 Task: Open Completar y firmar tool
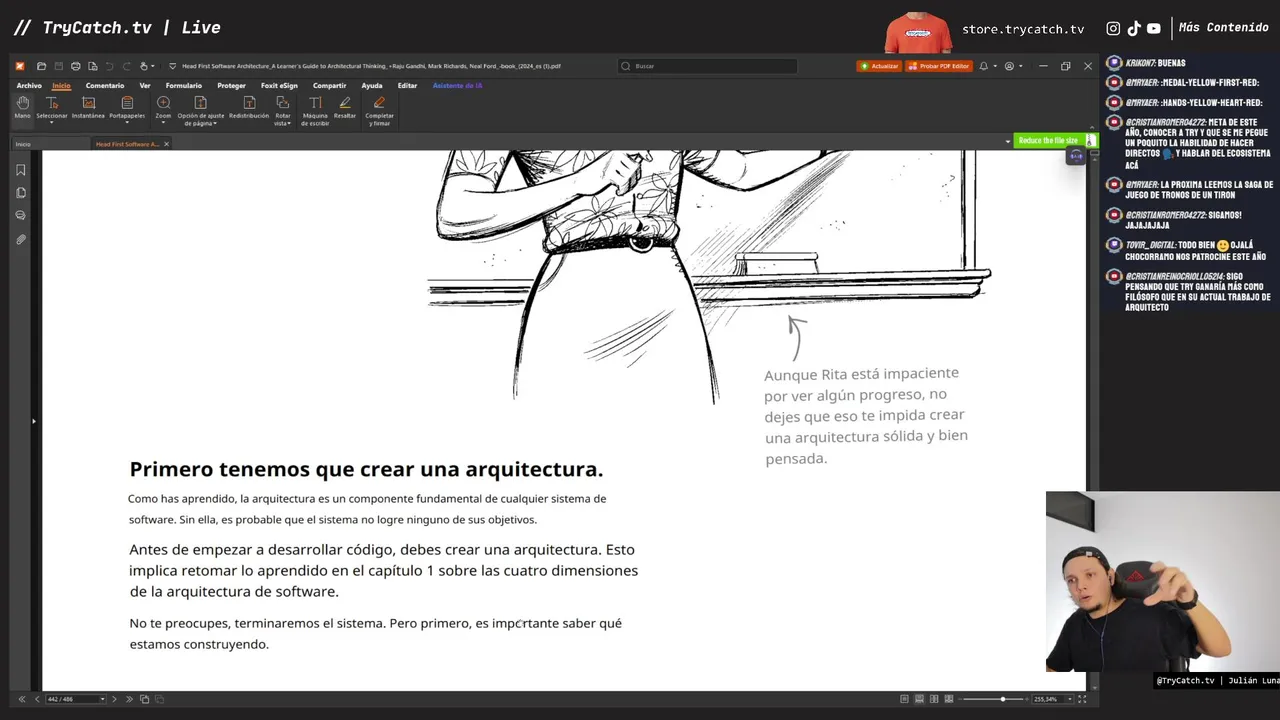tap(379, 111)
